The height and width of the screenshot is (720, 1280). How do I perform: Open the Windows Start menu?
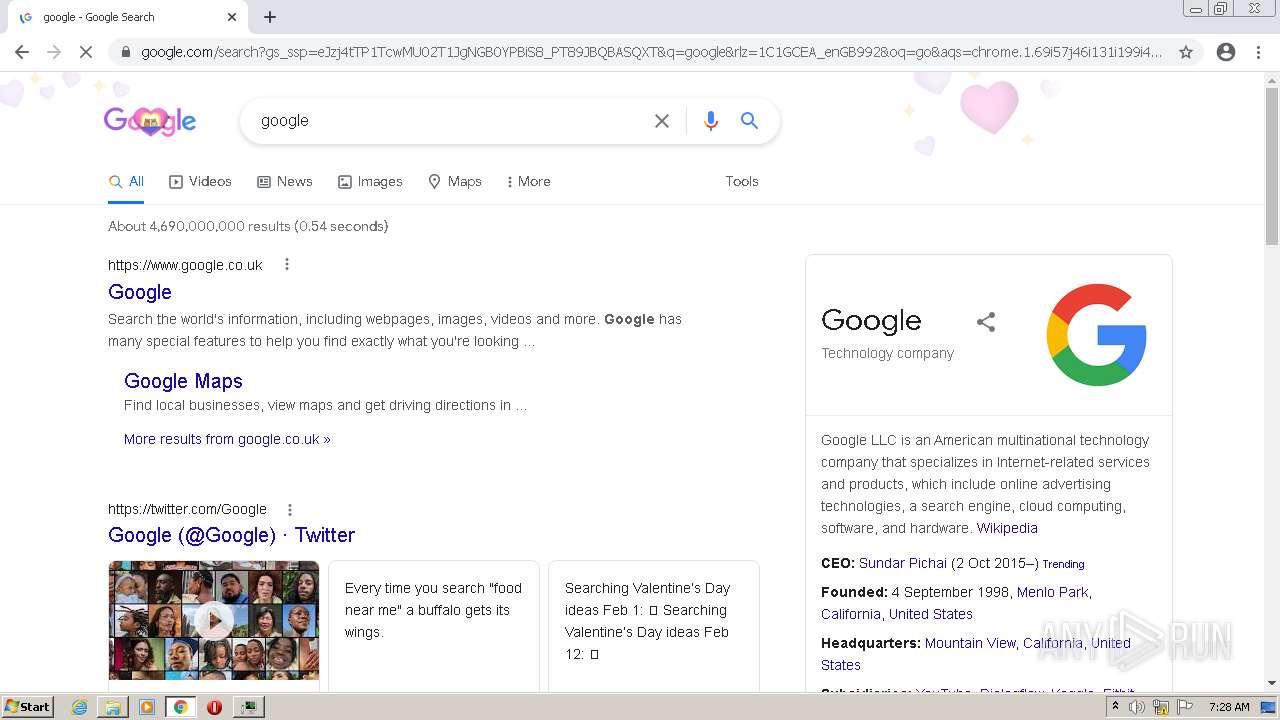point(28,707)
